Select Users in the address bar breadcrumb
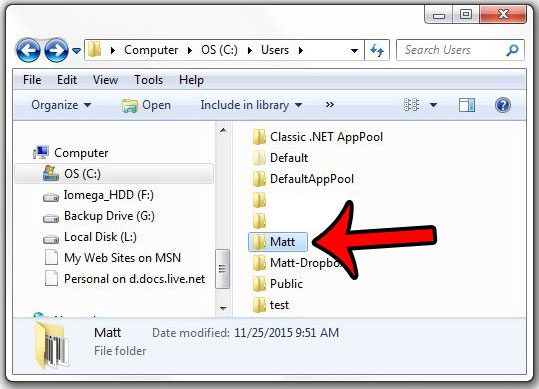Screen dimensions: 539x389 tap(275, 50)
